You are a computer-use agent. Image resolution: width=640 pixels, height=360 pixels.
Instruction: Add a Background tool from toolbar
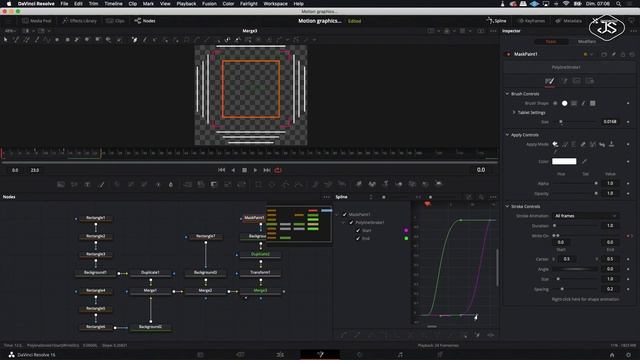tap(61, 184)
